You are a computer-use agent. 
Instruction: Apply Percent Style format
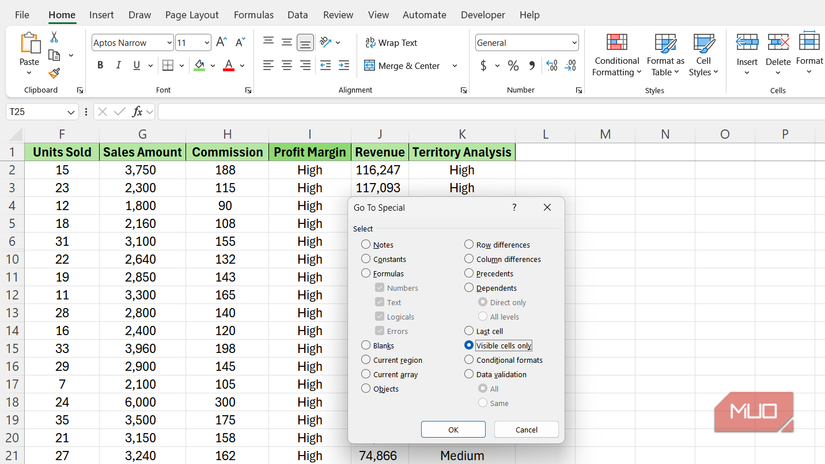coord(513,66)
